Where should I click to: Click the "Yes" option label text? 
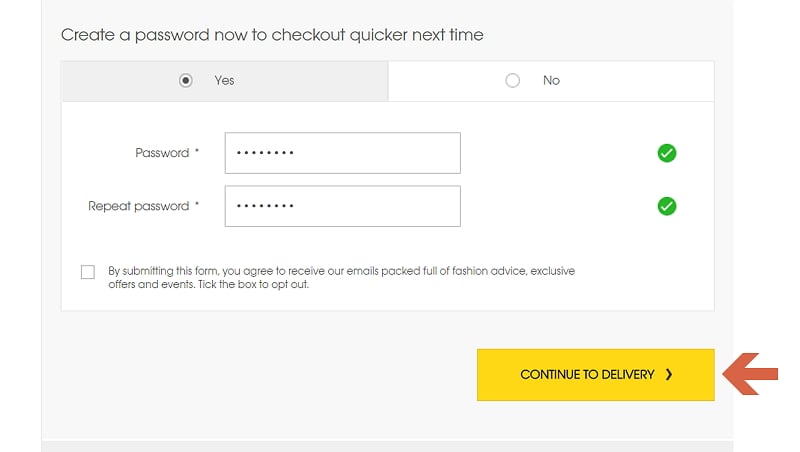tap(224, 81)
